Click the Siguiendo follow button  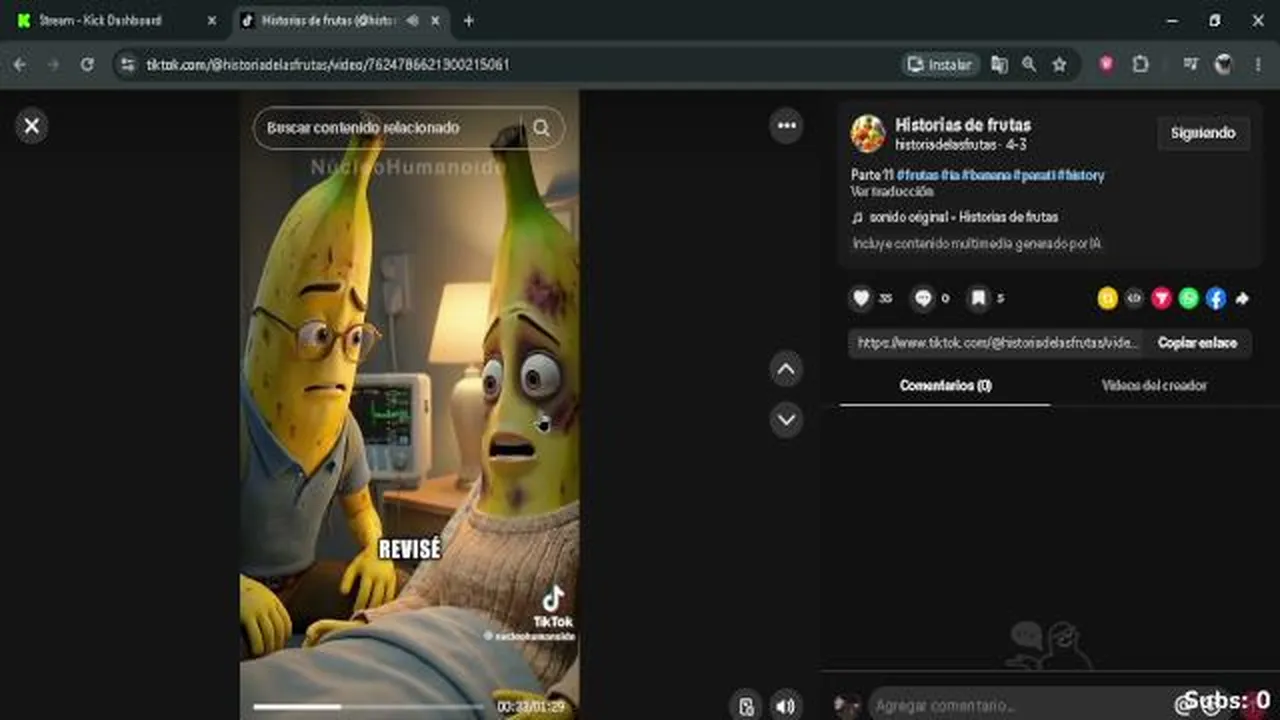1203,133
